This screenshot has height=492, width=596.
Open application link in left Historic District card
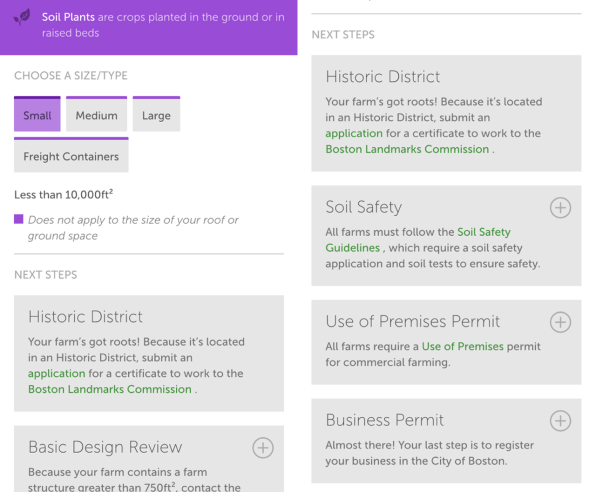point(57,373)
